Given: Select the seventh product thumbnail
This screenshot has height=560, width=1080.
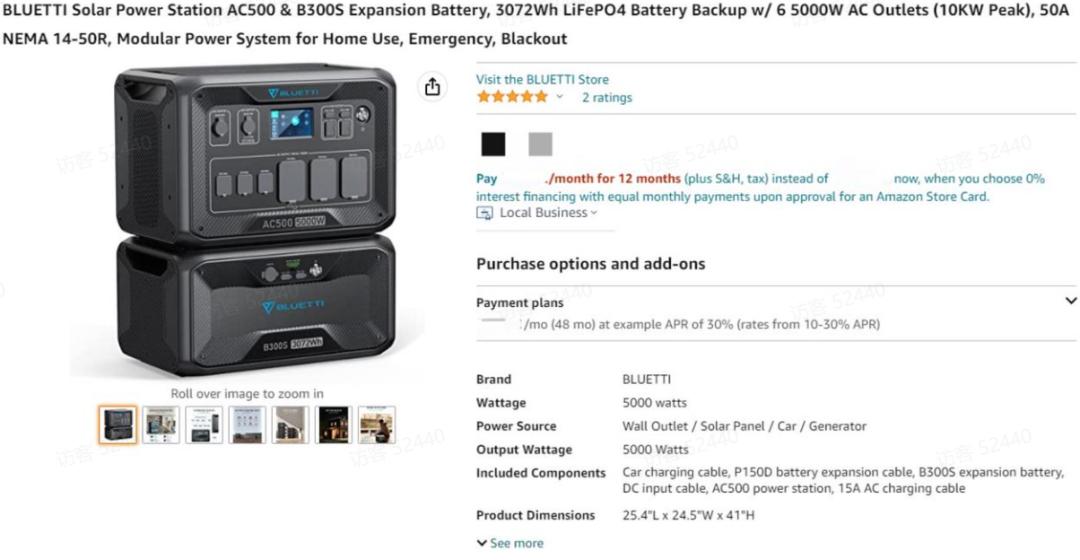Looking at the screenshot, I should click(377, 424).
